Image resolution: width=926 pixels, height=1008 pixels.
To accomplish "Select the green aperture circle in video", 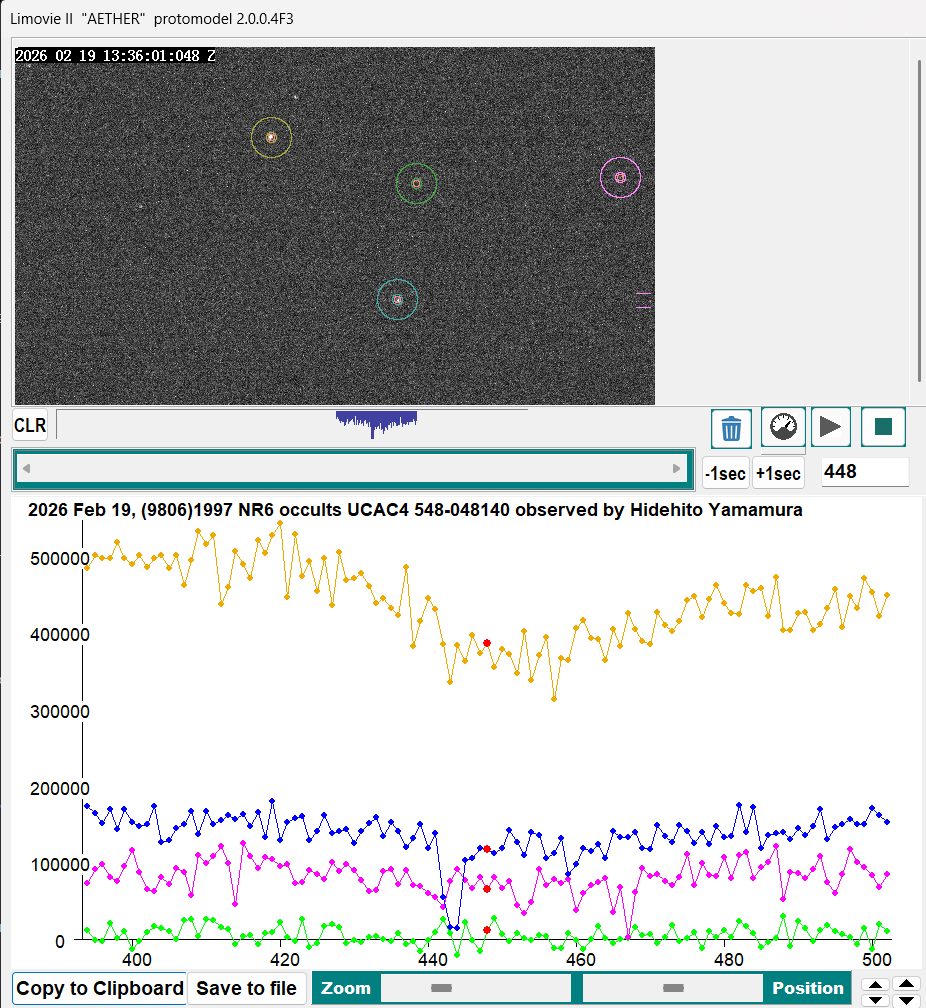I will [x=417, y=184].
